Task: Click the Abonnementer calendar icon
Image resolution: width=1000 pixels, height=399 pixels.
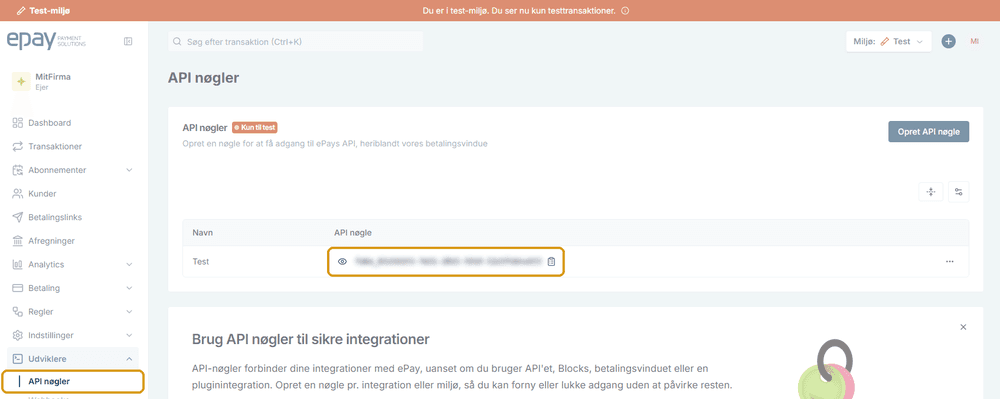Action: pyautogui.click(x=18, y=170)
